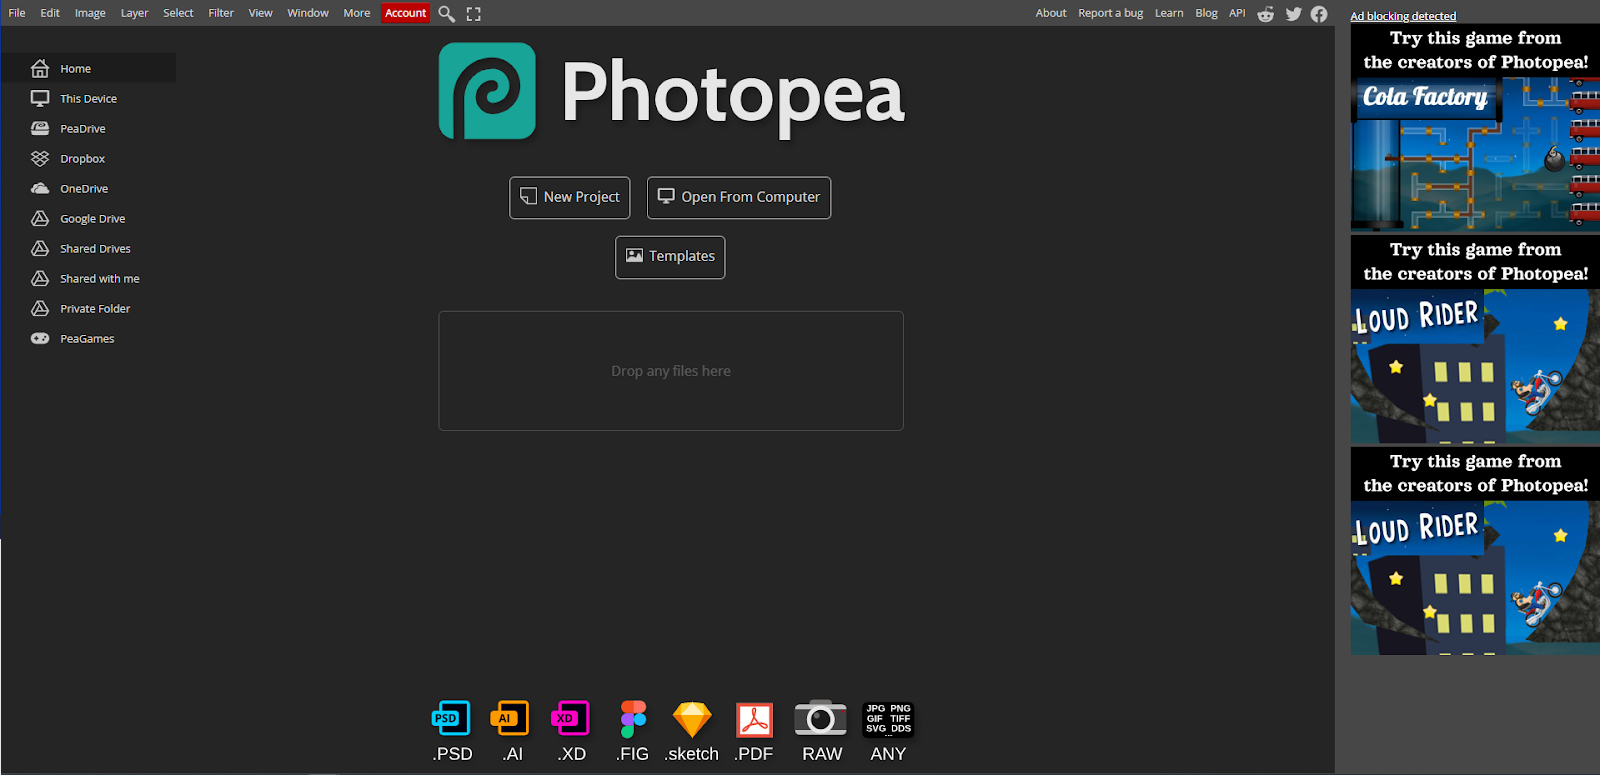Open the Edit menu
This screenshot has height=775, width=1600.
(50, 13)
